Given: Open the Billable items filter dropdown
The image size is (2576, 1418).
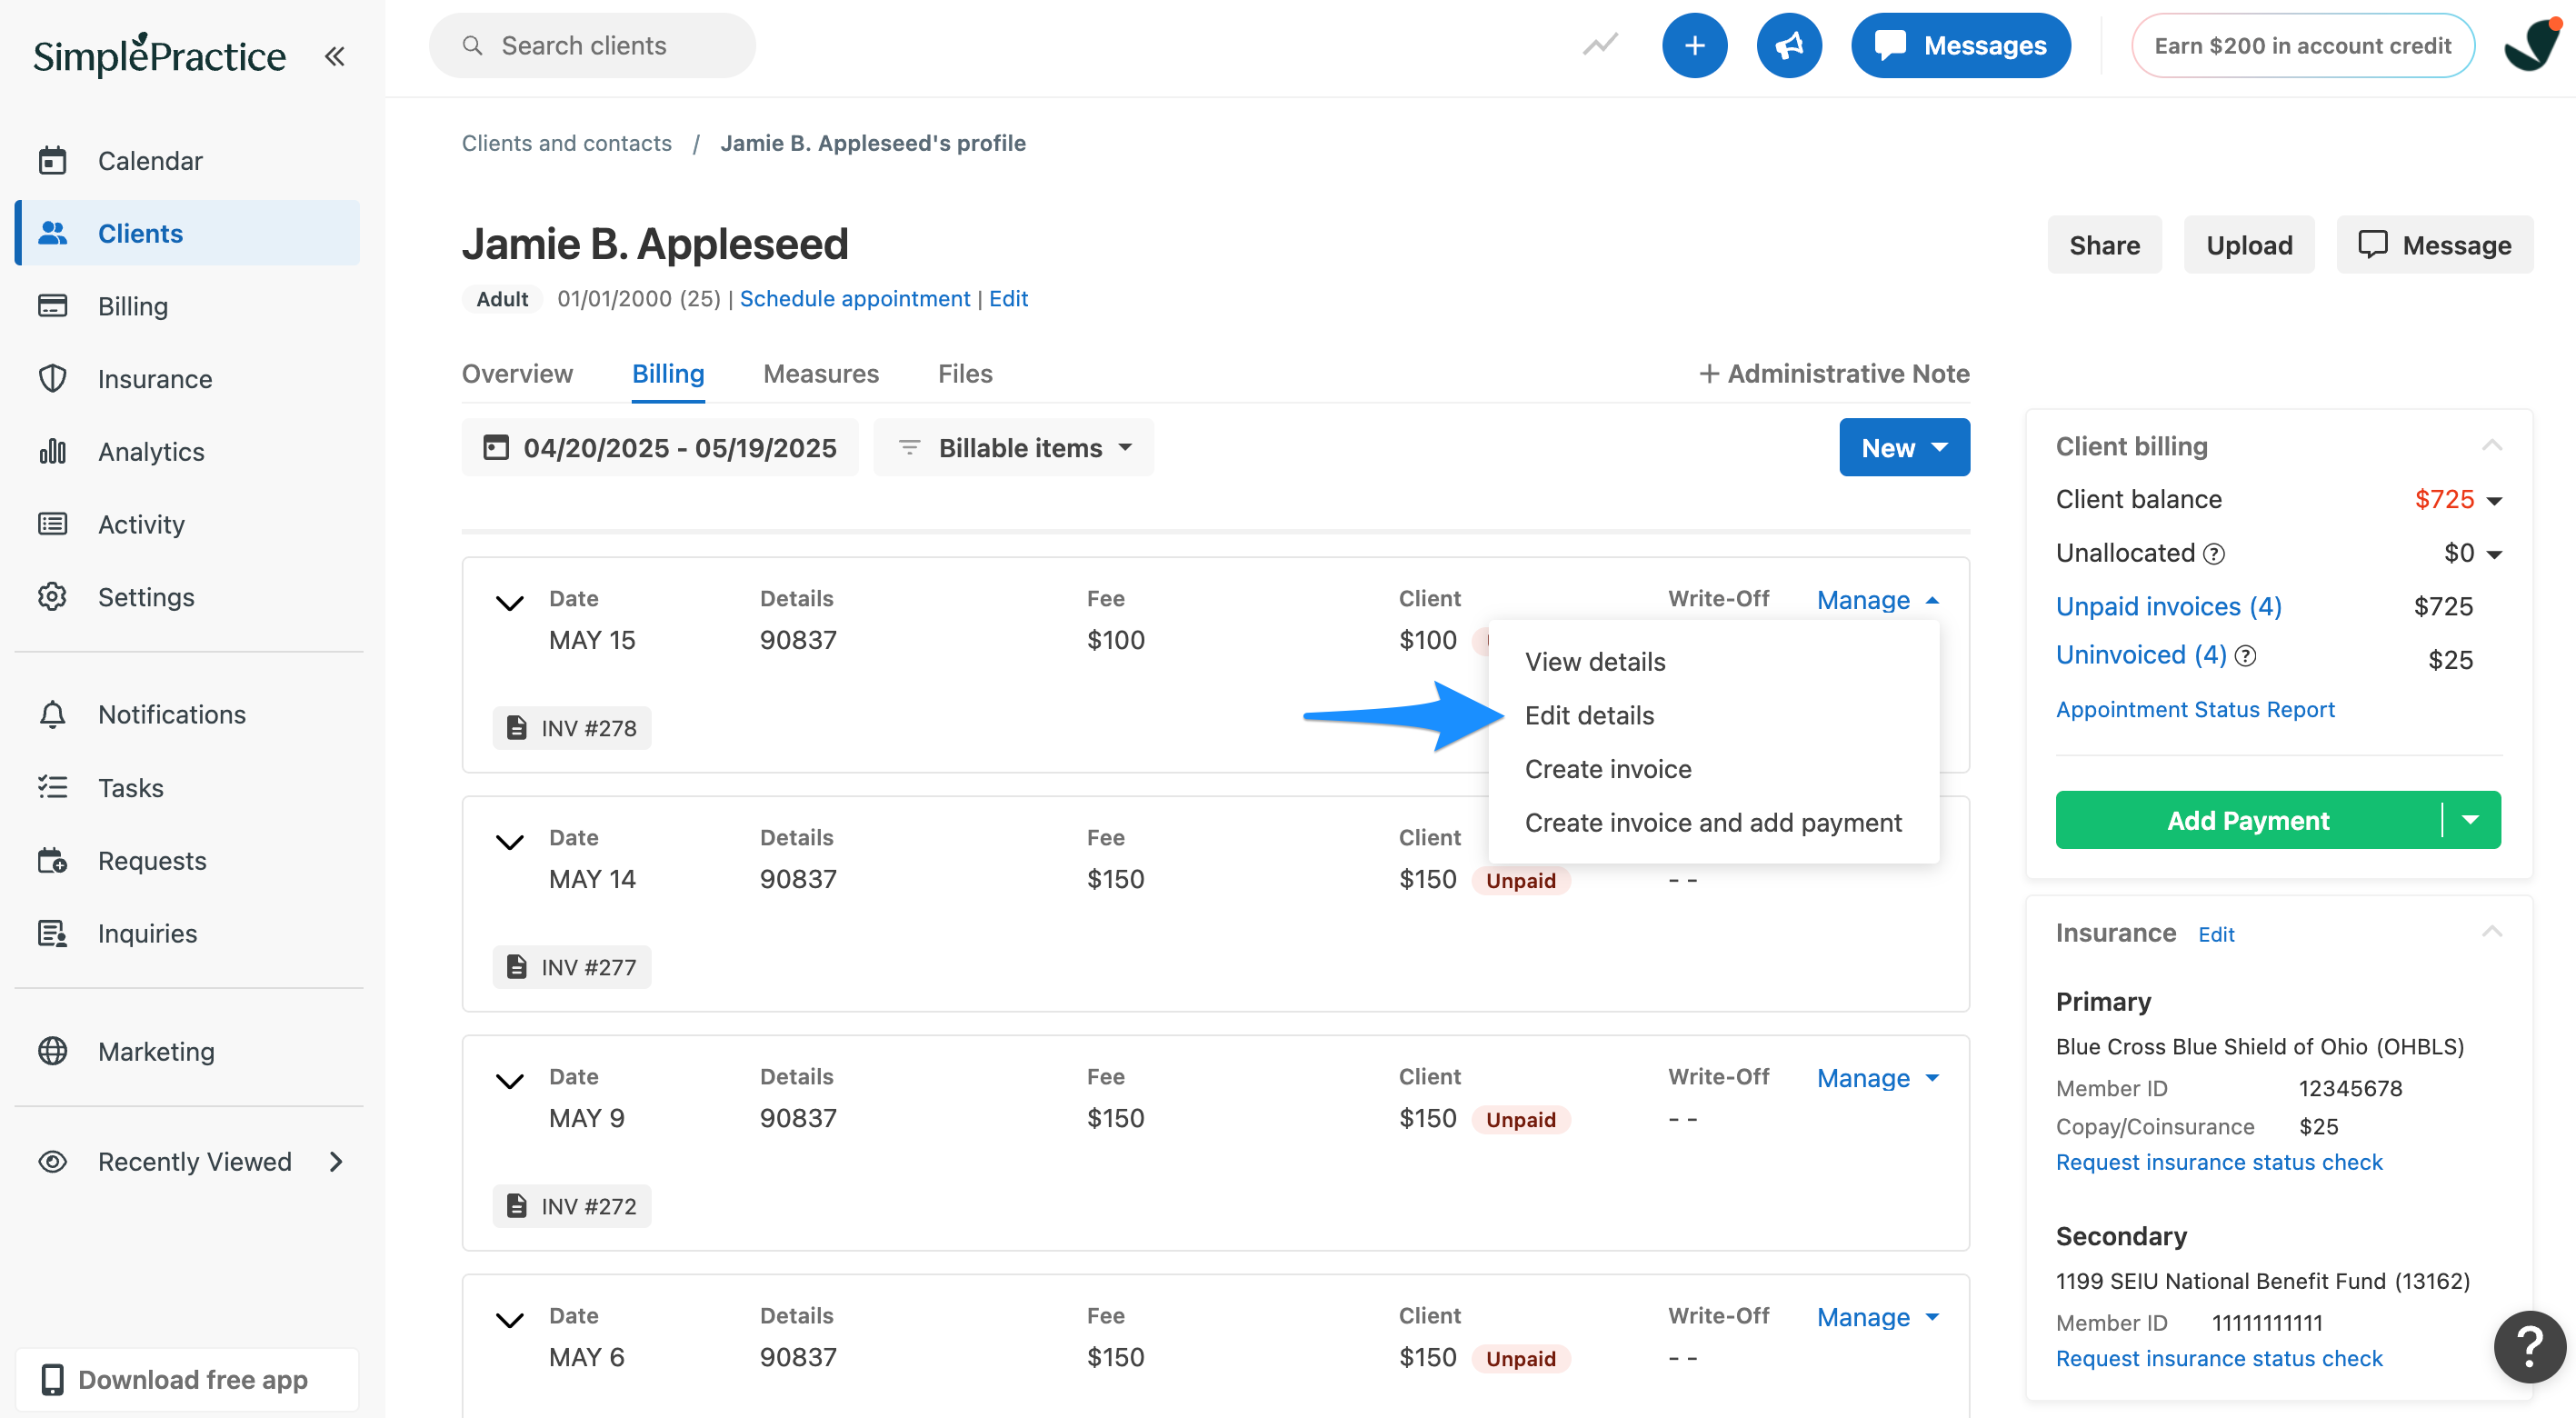Looking at the screenshot, I should (1013, 447).
